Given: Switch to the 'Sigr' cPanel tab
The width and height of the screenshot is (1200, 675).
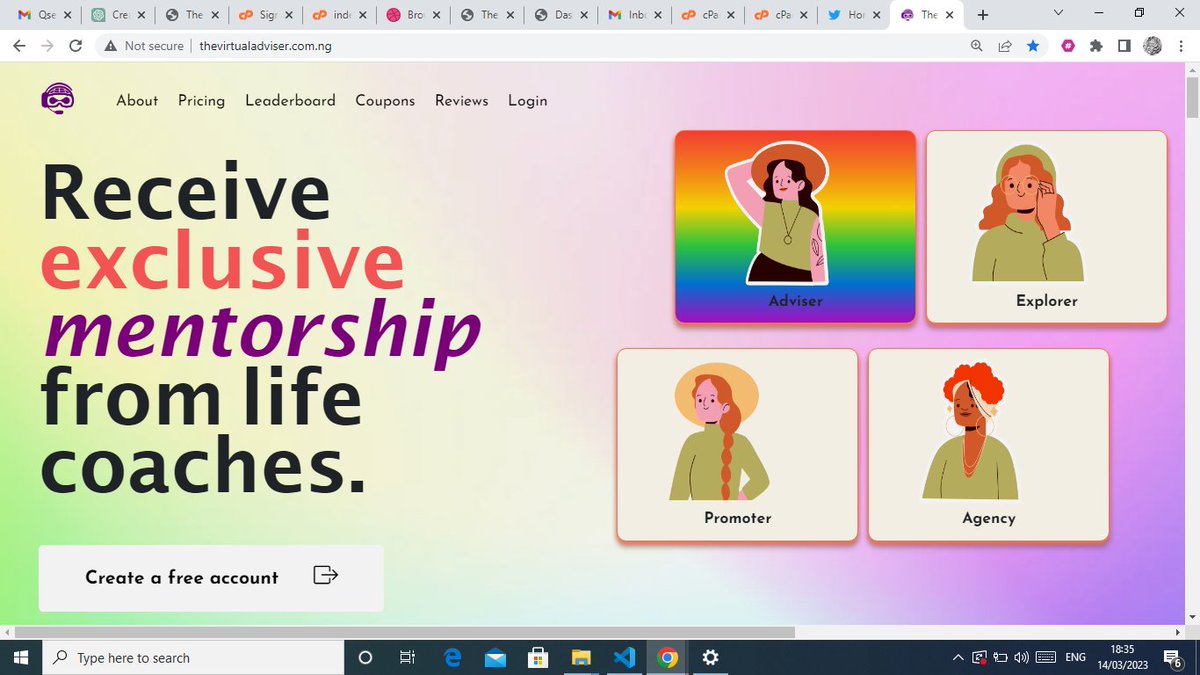Looking at the screenshot, I should [264, 15].
